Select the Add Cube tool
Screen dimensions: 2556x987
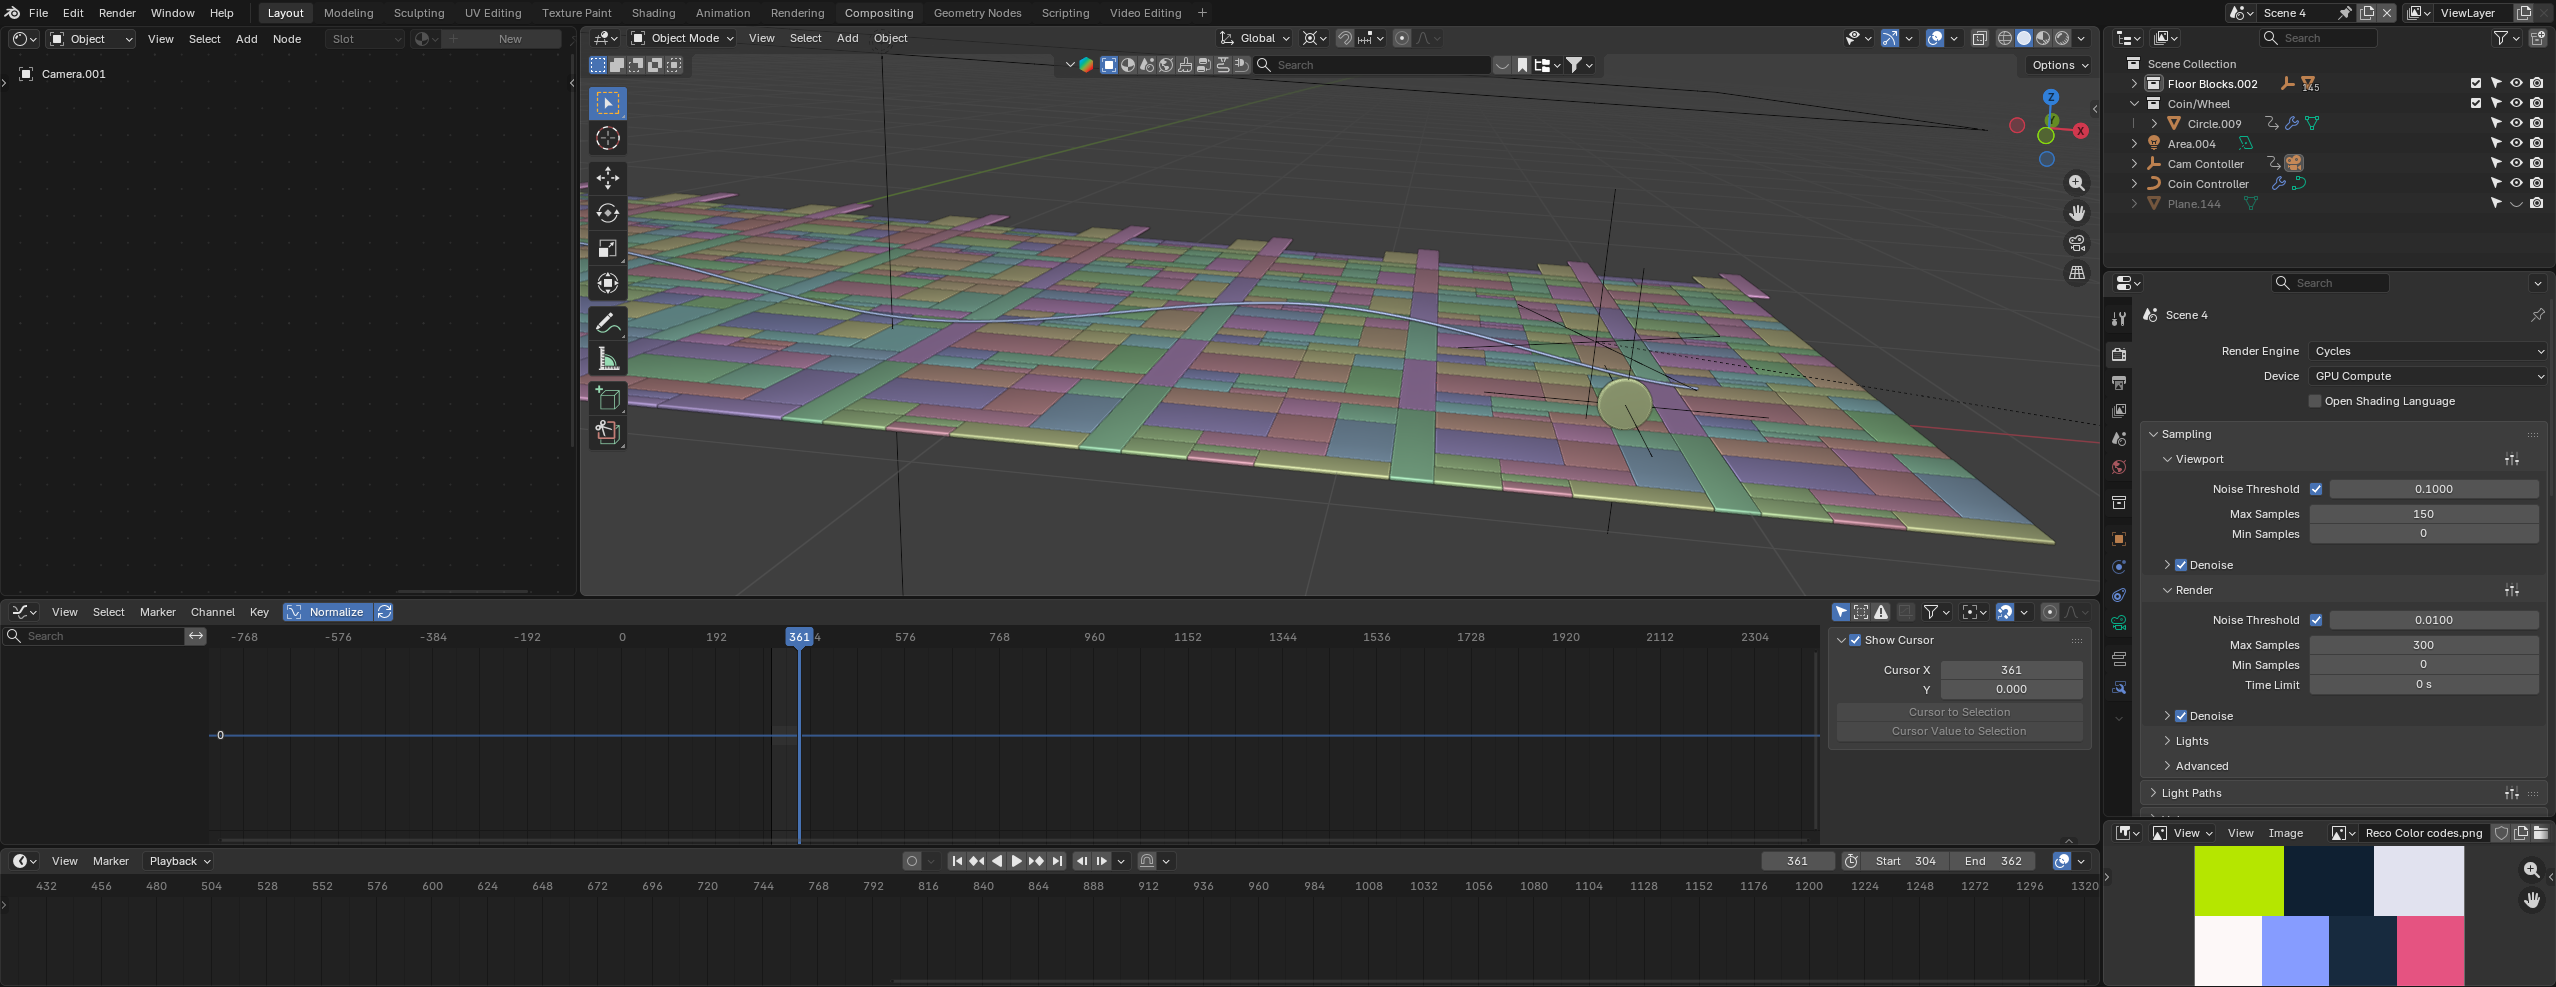click(607, 398)
